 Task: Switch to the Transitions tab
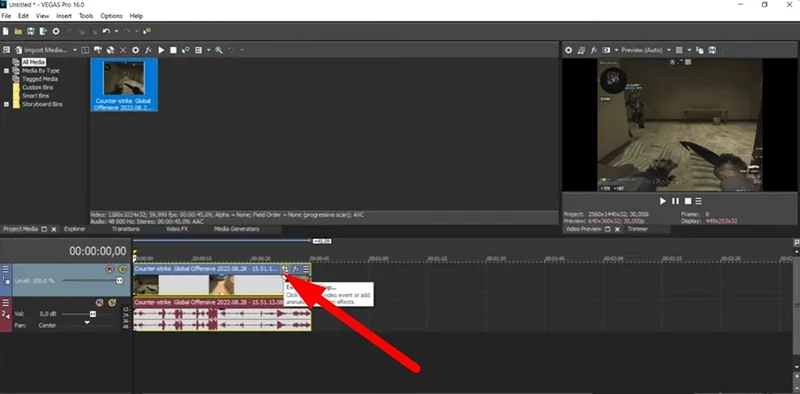pyautogui.click(x=126, y=229)
